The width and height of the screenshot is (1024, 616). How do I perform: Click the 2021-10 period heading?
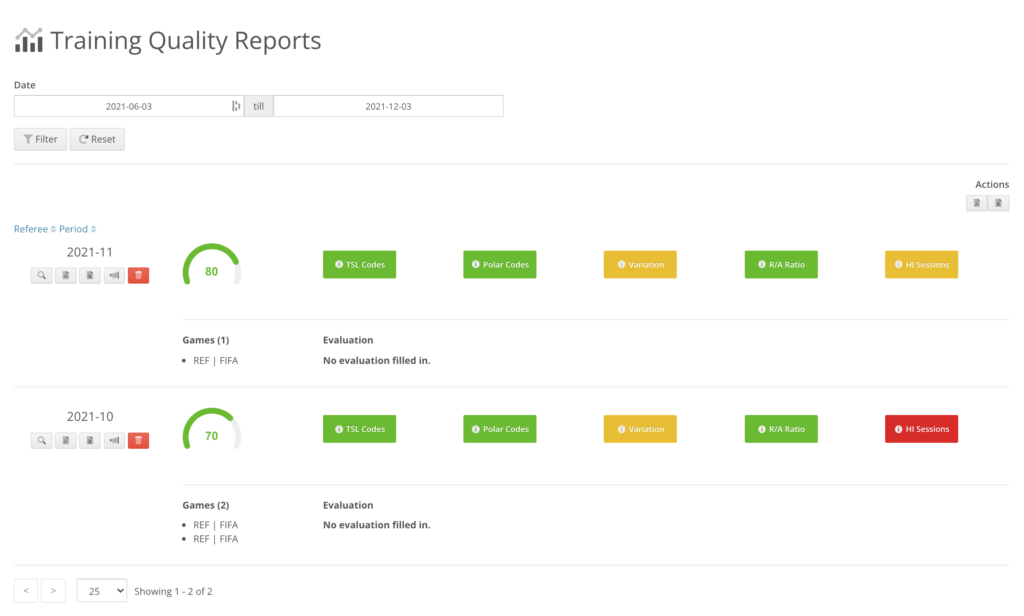click(x=89, y=417)
